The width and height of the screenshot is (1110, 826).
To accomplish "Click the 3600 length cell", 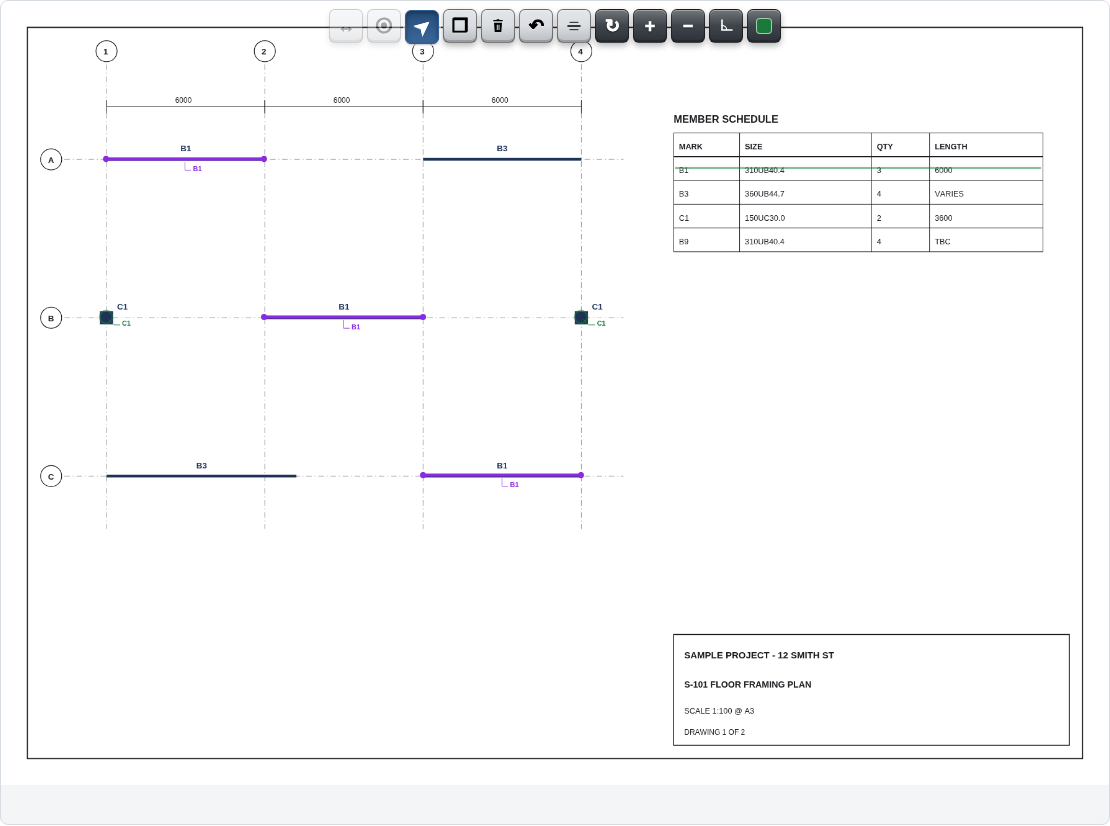I will click(943, 218).
